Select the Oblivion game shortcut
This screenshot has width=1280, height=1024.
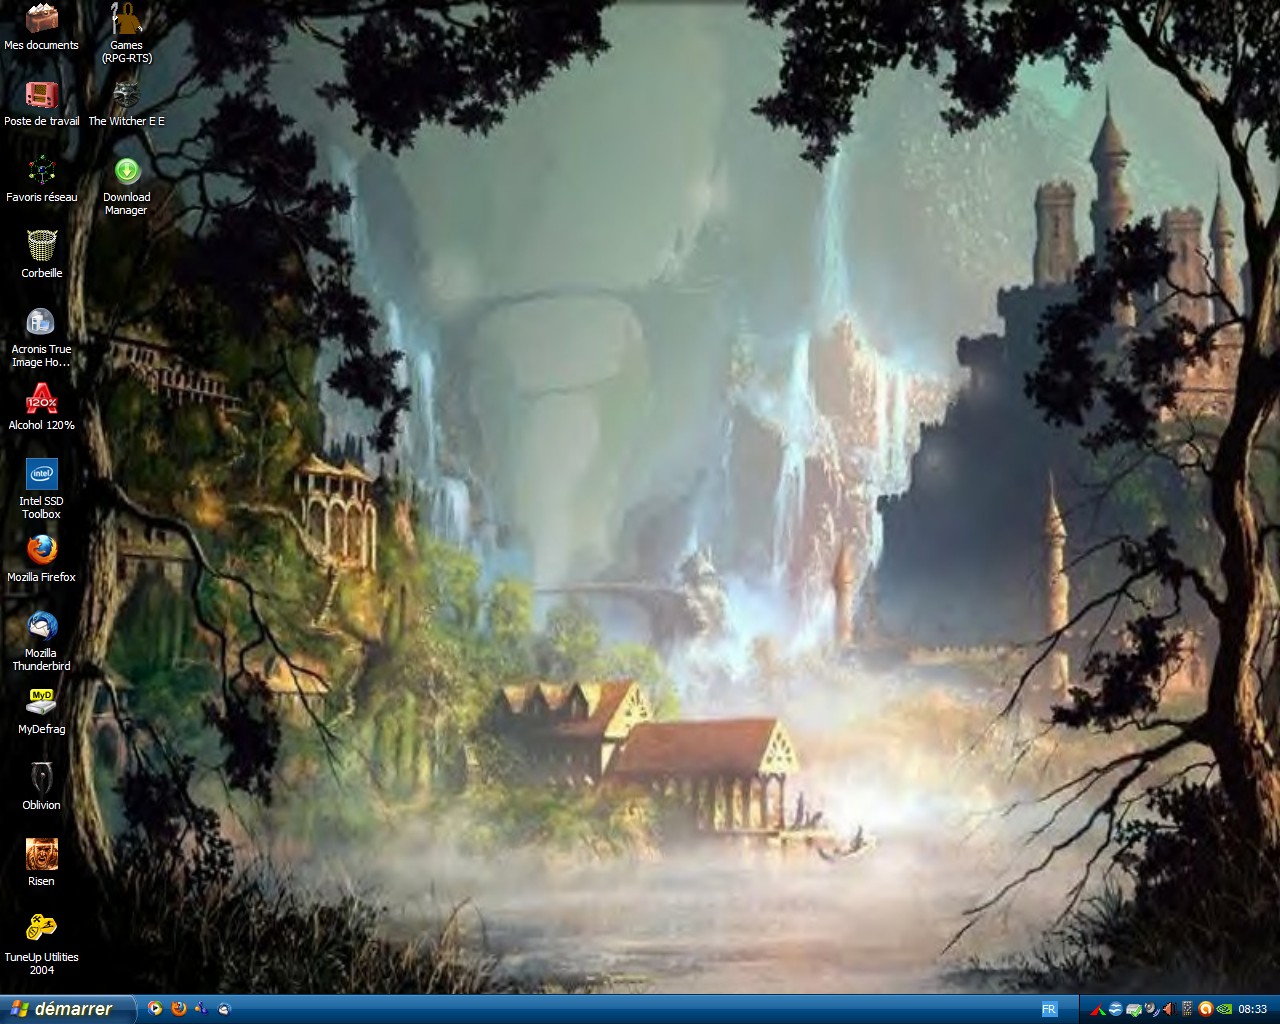(x=41, y=787)
